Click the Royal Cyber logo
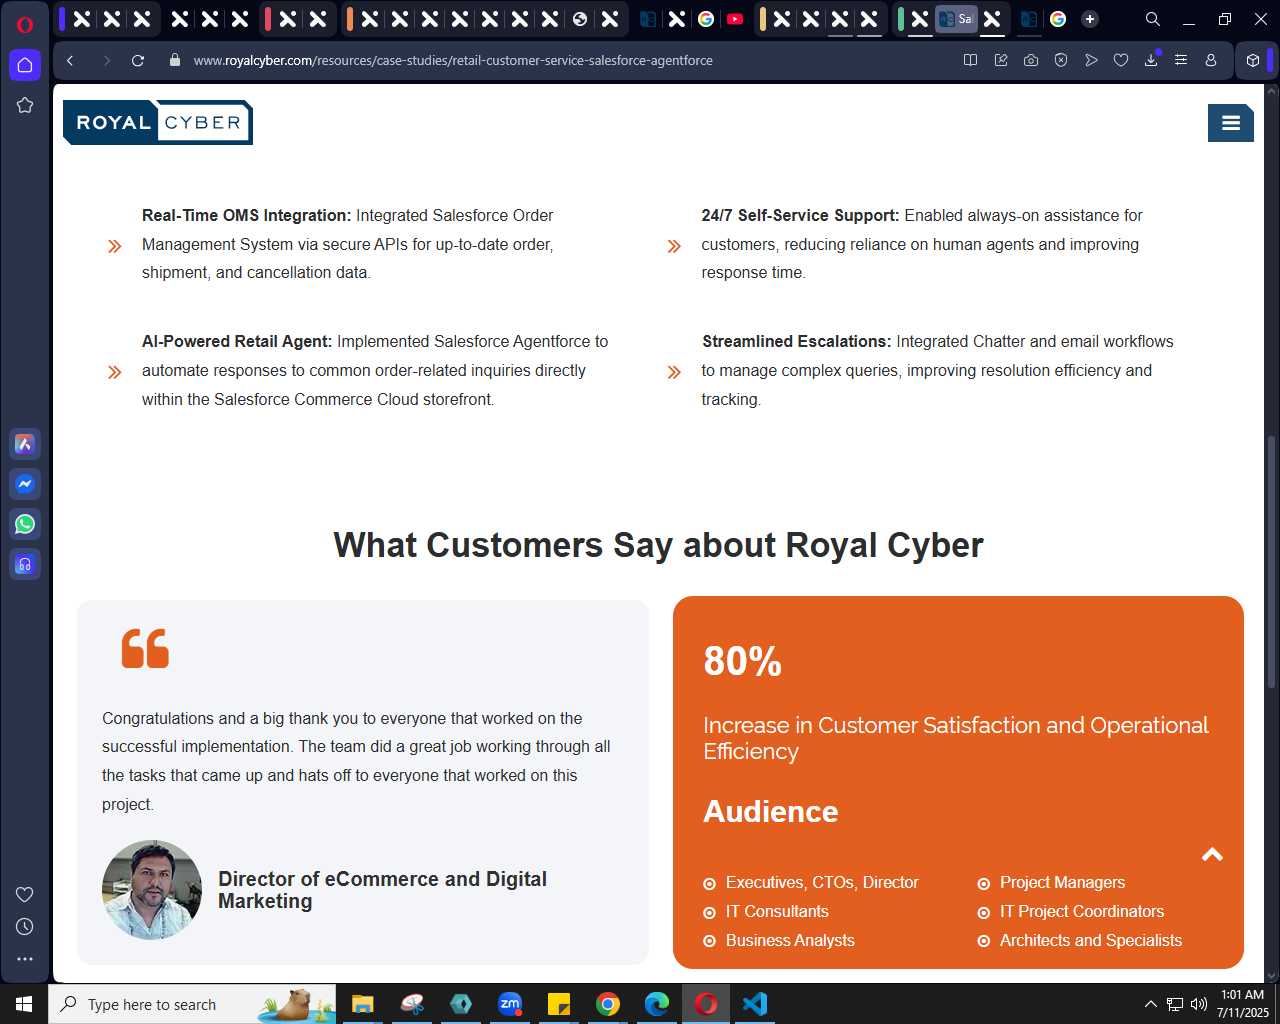 coord(158,122)
